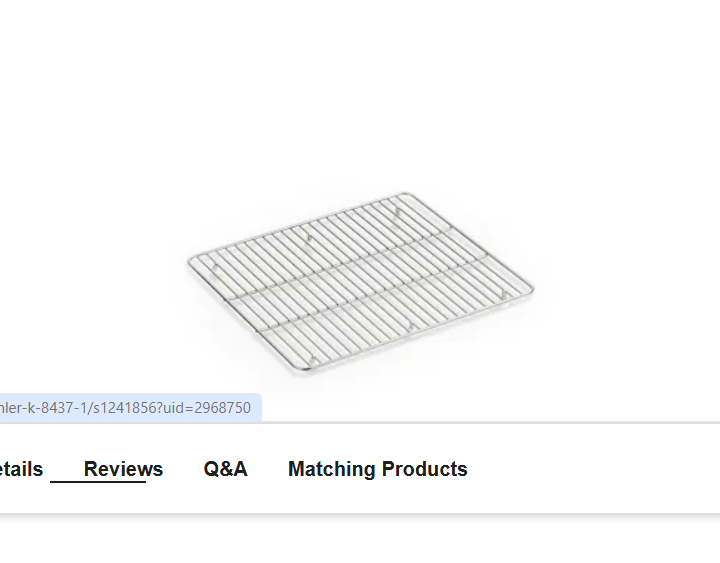
Task: Click the rack's rubber foot near the left corner
Action: [215, 268]
